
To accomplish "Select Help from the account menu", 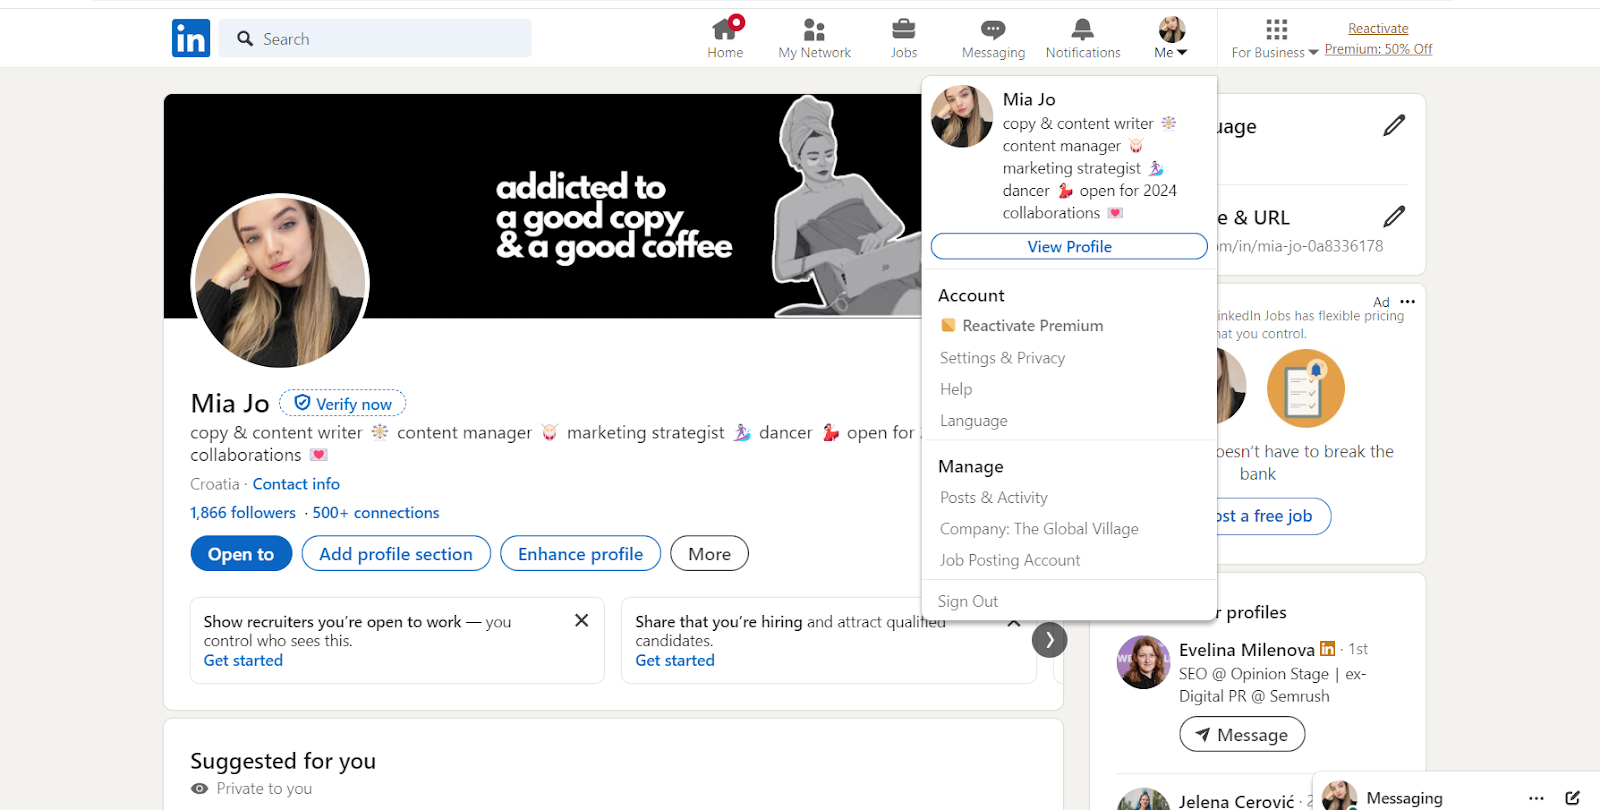I will (x=956, y=389).
